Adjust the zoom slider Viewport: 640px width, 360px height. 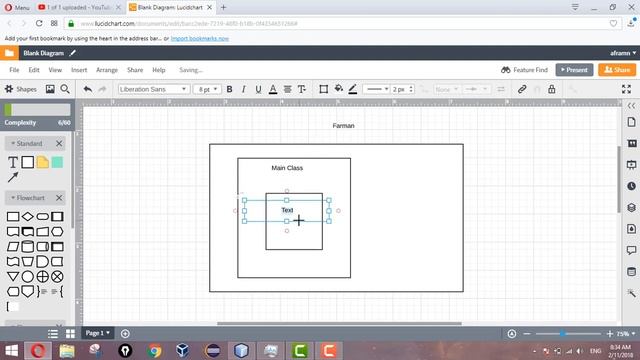(x=562, y=333)
